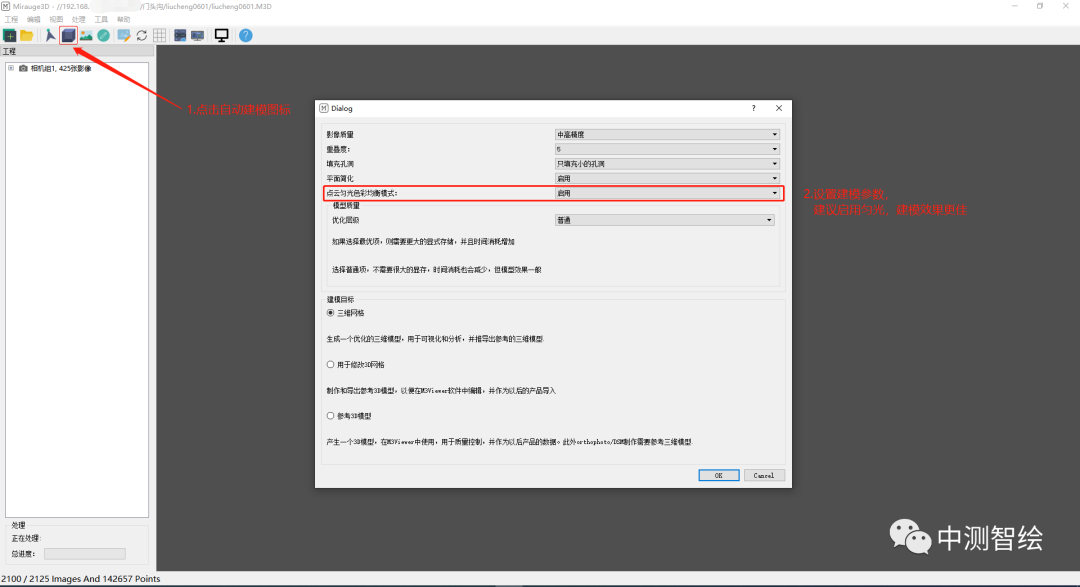Choose the 参考3D模型 radio option
Viewport: 1080px width, 587px height.
[331, 416]
